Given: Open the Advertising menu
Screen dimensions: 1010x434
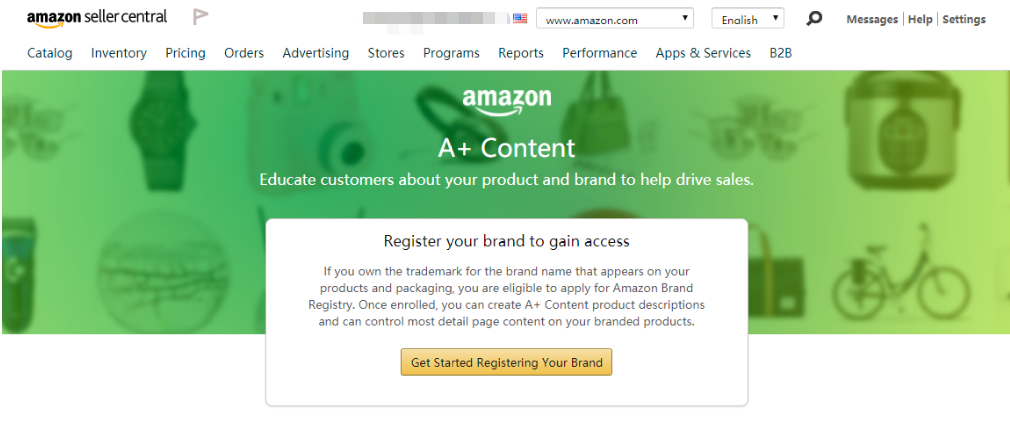Looking at the screenshot, I should point(316,53).
